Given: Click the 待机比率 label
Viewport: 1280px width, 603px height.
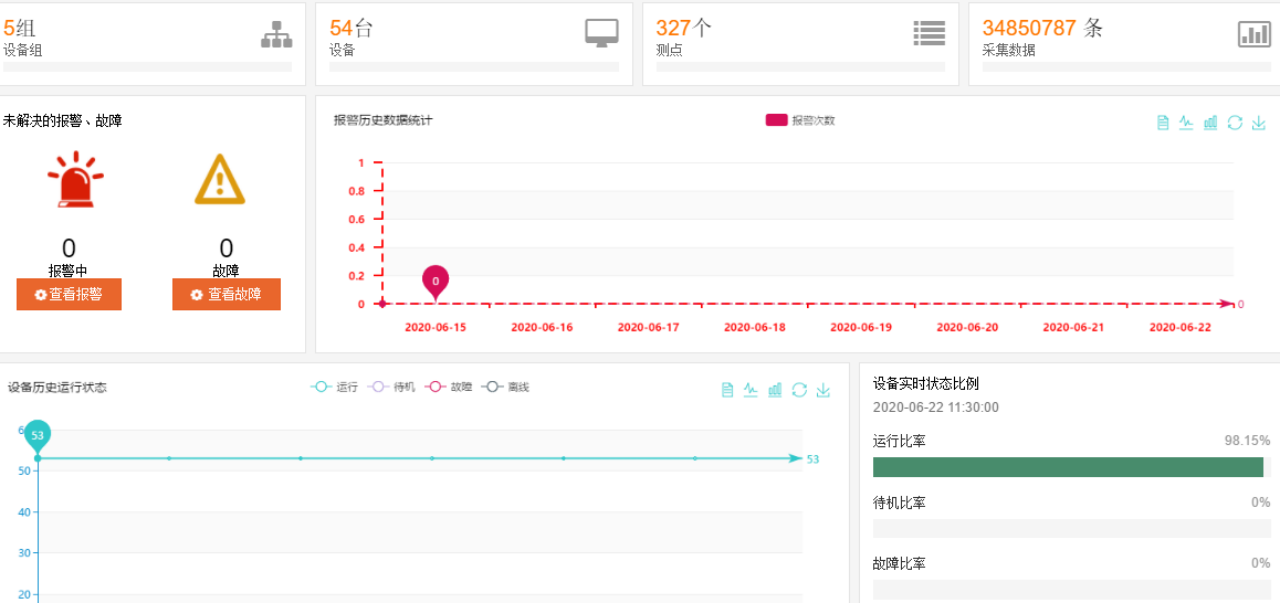Looking at the screenshot, I should (899, 502).
